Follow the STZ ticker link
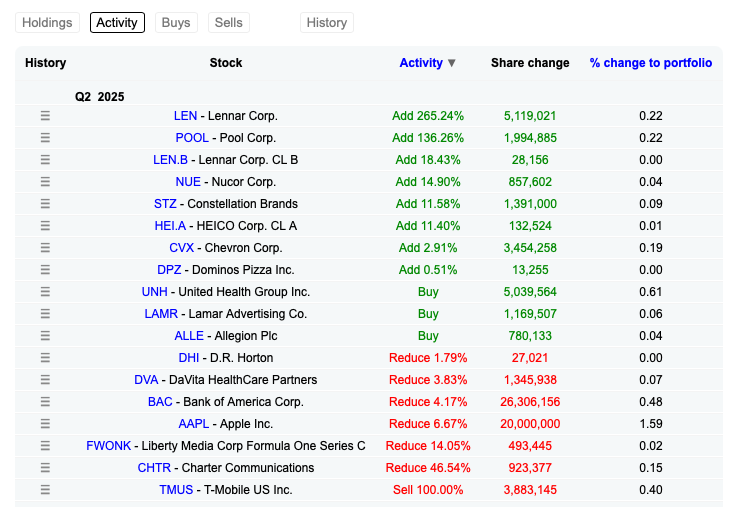Viewport: 737px width, 507px height. (x=165, y=203)
